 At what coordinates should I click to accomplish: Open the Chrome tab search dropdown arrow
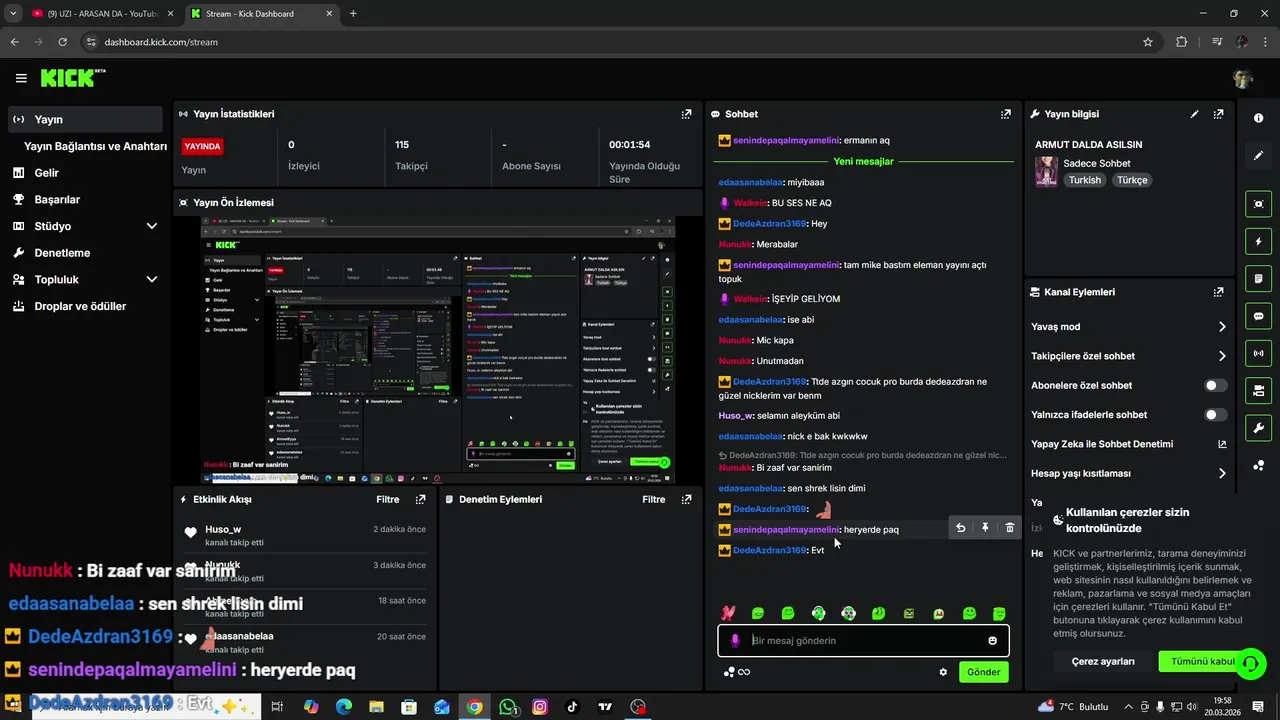(x=13, y=13)
